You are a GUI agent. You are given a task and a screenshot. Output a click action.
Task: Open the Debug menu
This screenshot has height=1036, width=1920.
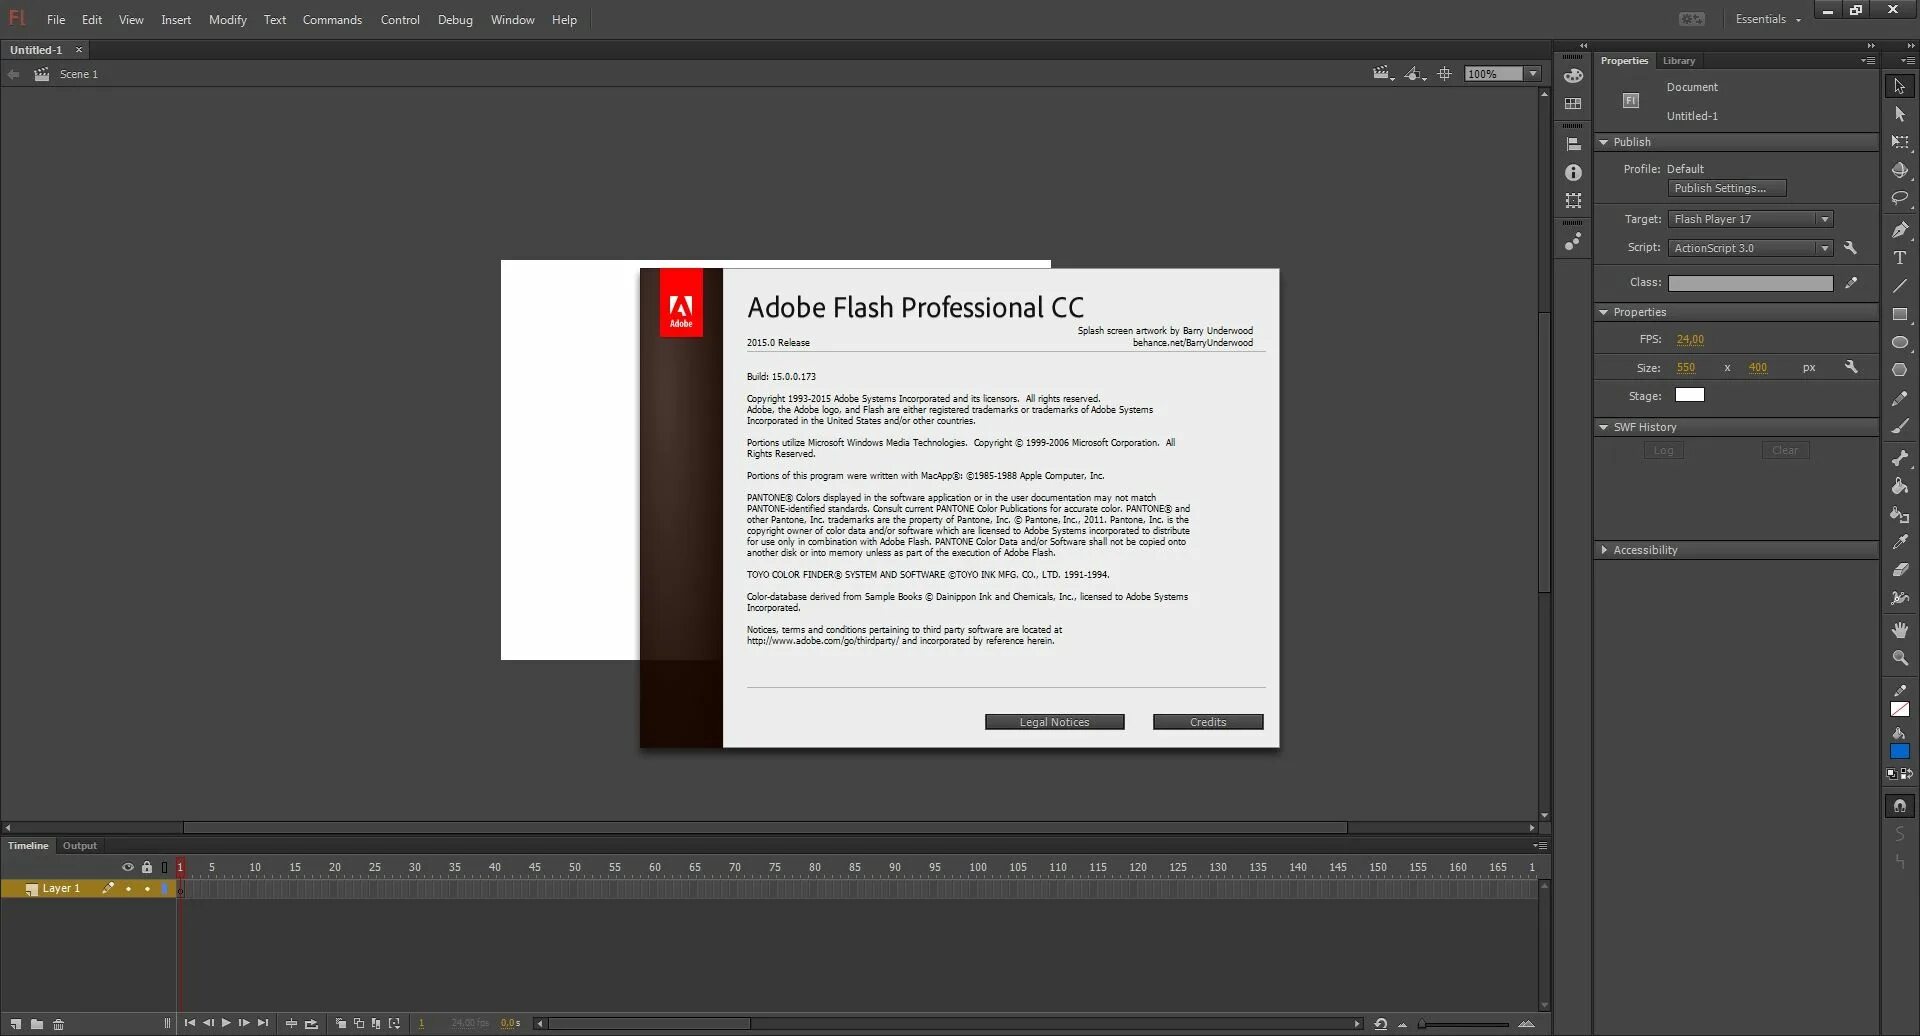(455, 20)
